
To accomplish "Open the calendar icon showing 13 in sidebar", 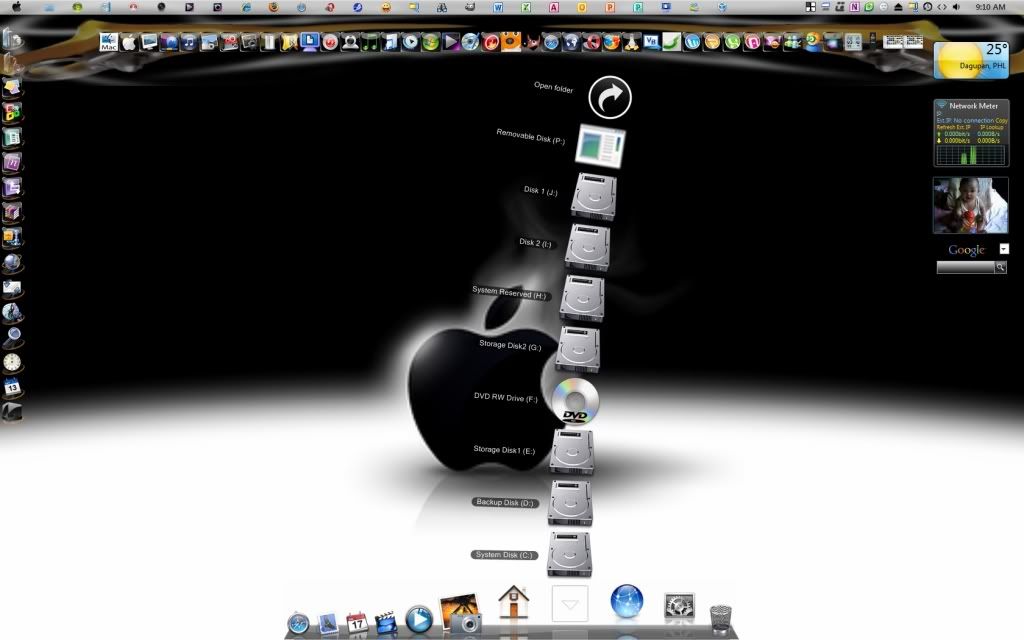I will coord(12,387).
